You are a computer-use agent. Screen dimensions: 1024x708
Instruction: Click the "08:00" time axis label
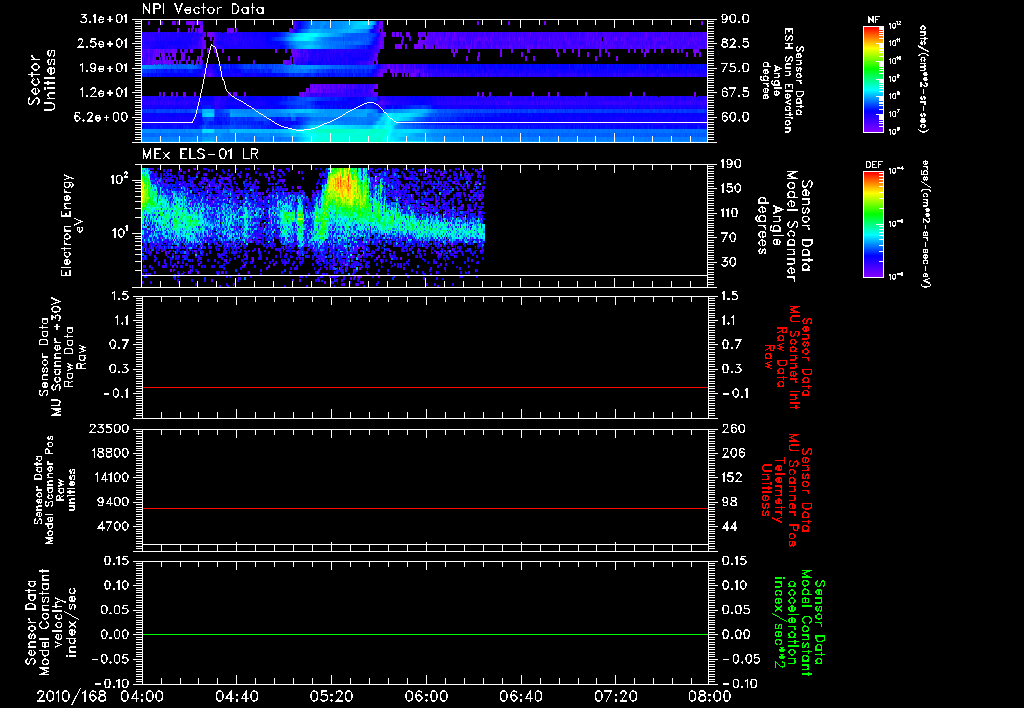(710, 697)
